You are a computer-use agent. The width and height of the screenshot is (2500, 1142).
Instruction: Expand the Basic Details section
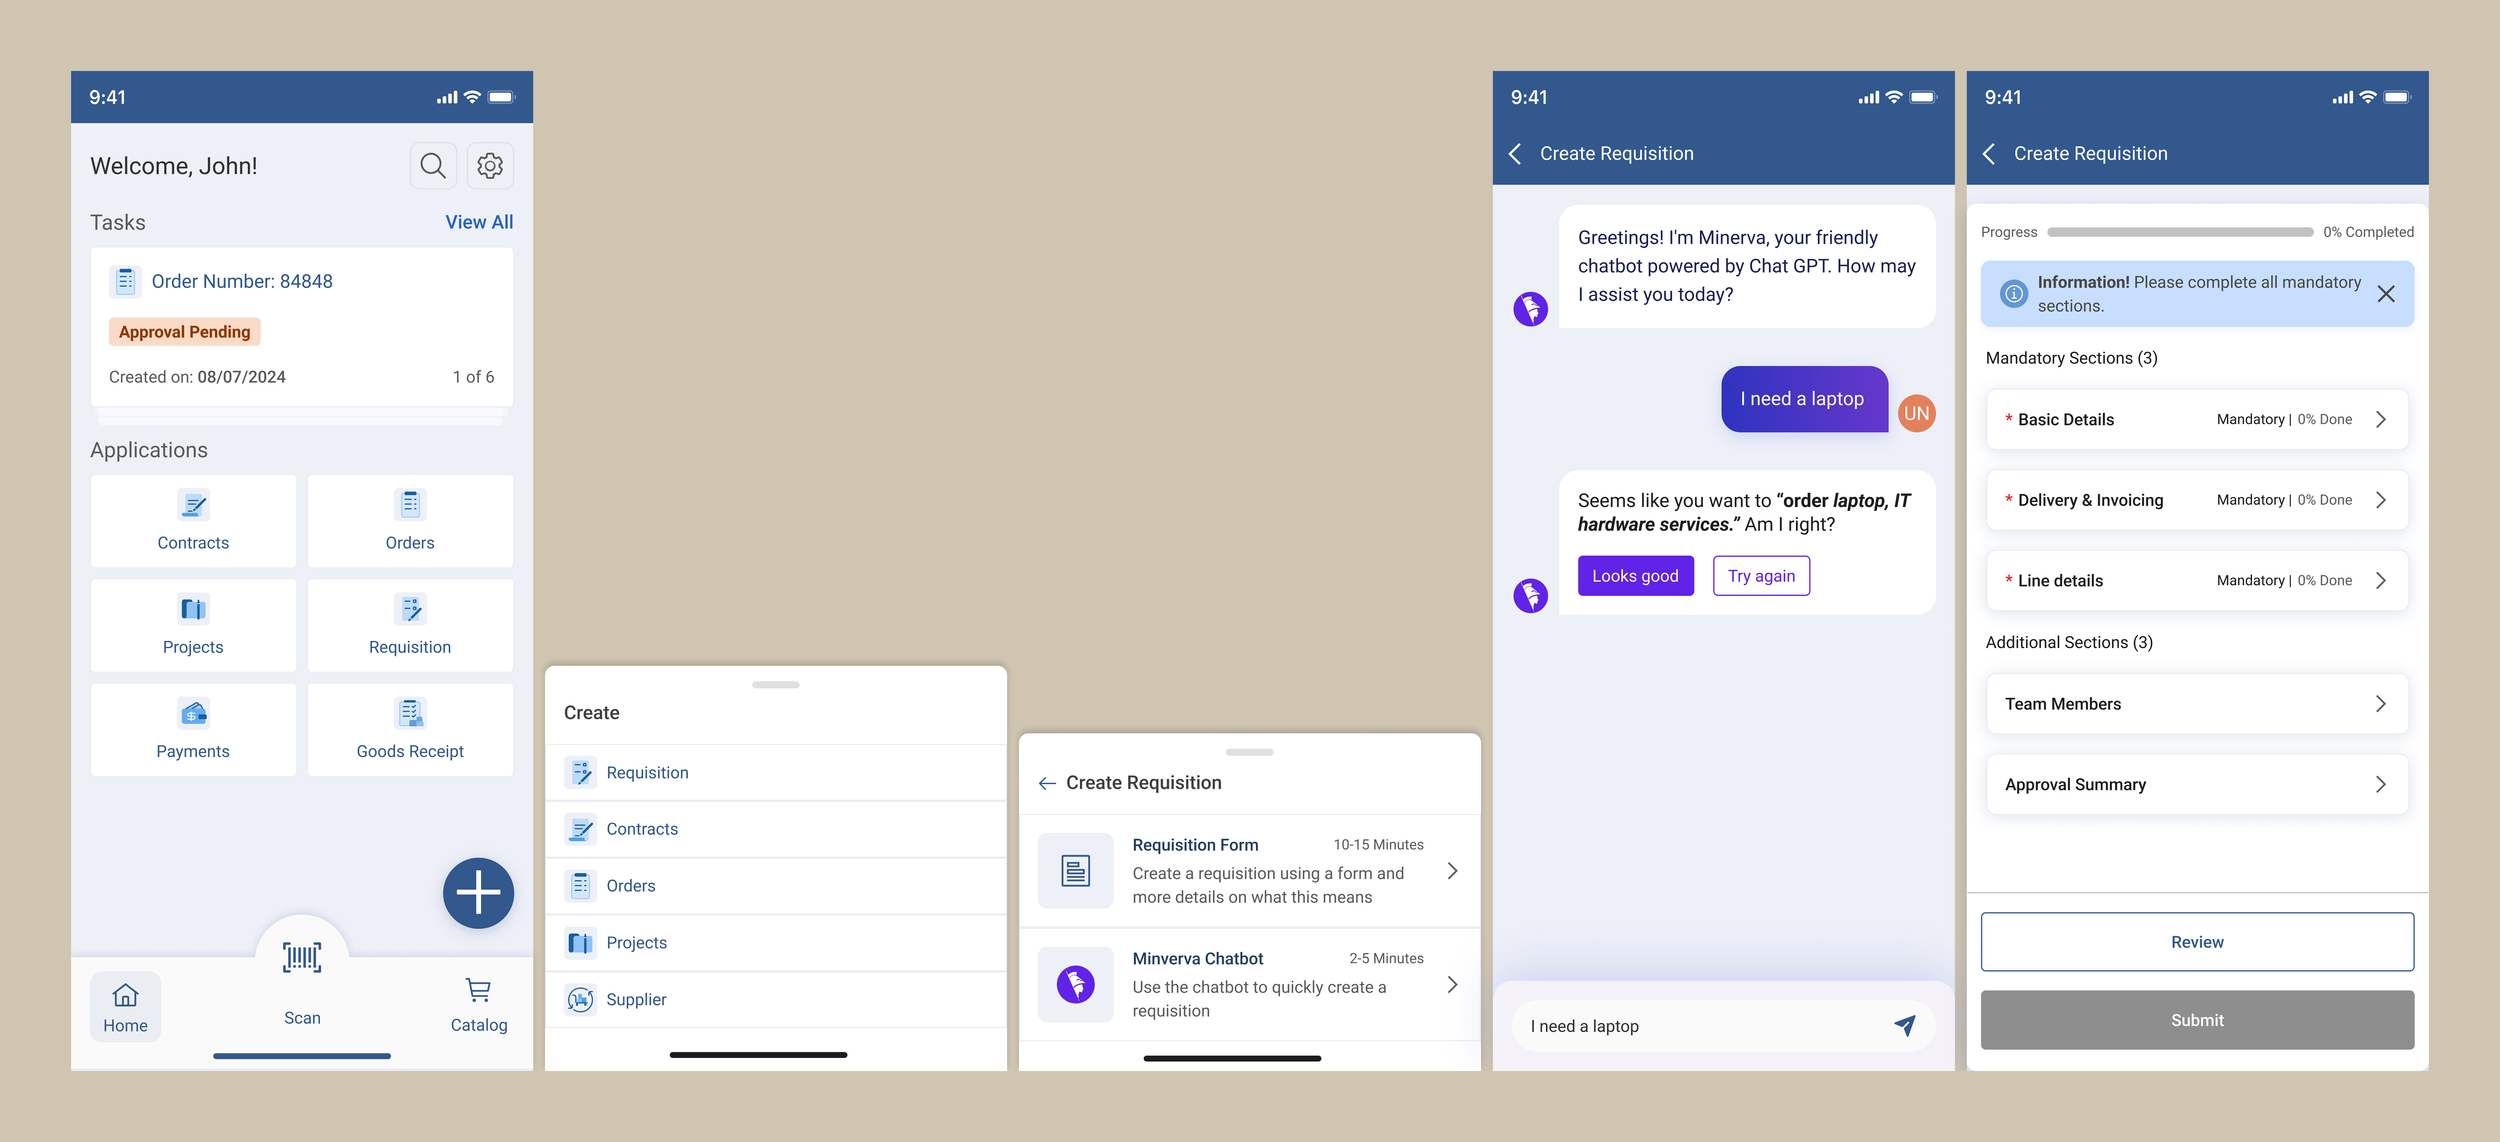pos(2196,420)
